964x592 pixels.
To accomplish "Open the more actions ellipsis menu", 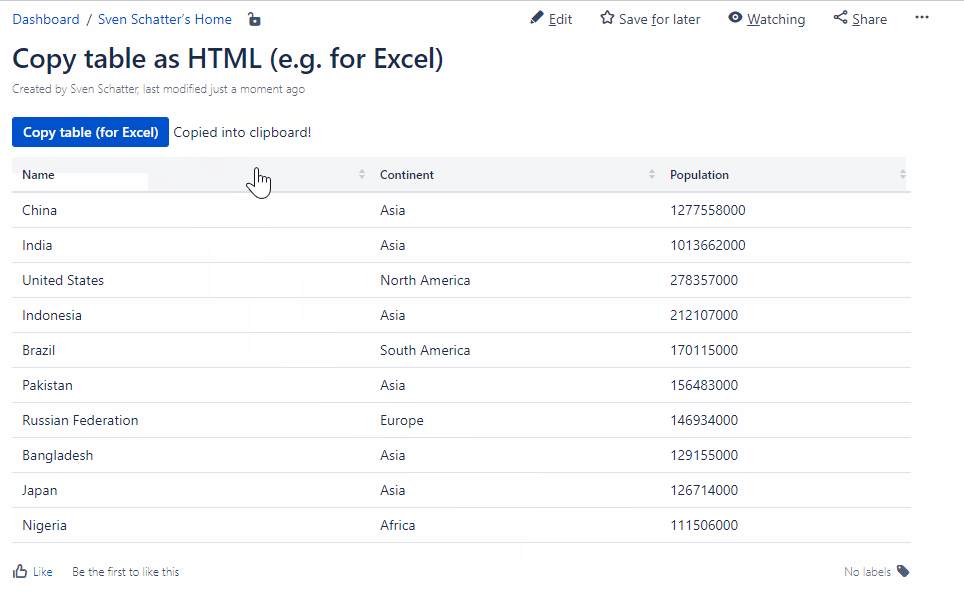I will [x=921, y=18].
